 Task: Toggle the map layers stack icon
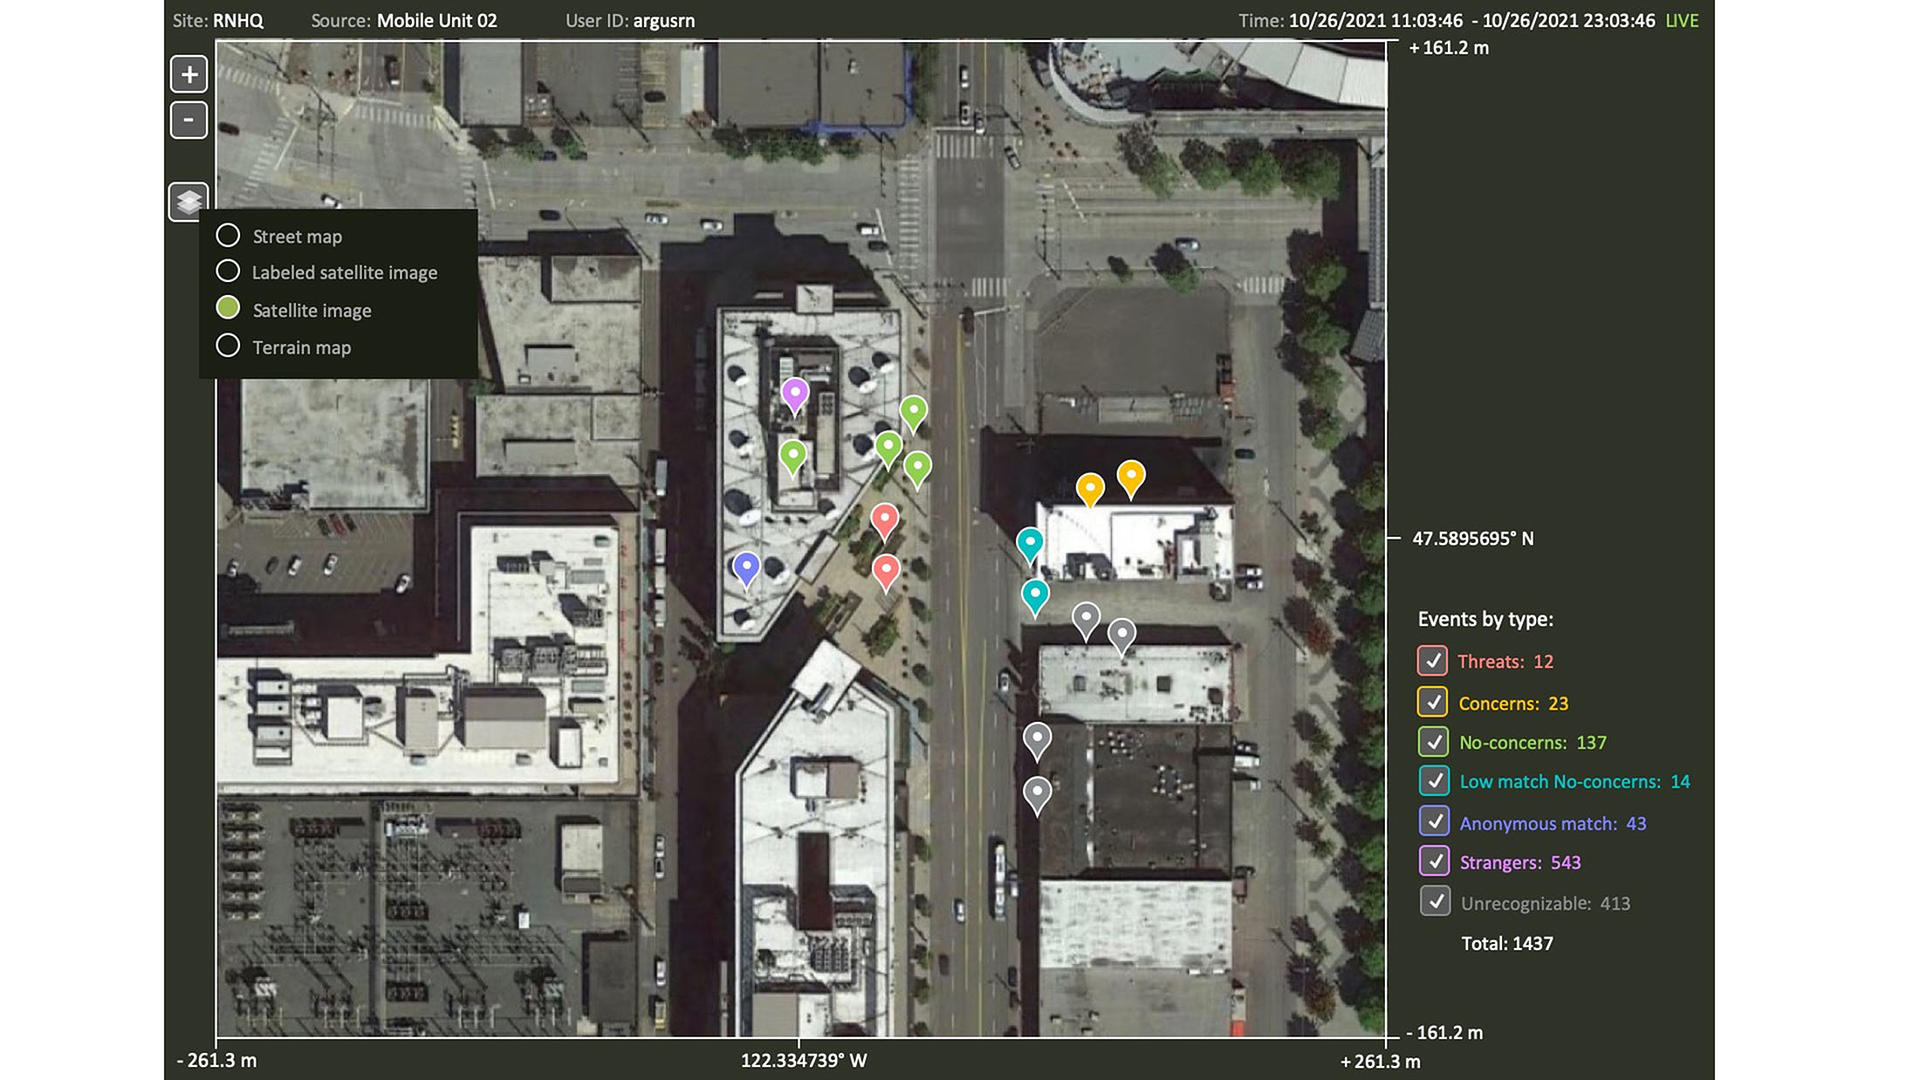pyautogui.click(x=189, y=202)
